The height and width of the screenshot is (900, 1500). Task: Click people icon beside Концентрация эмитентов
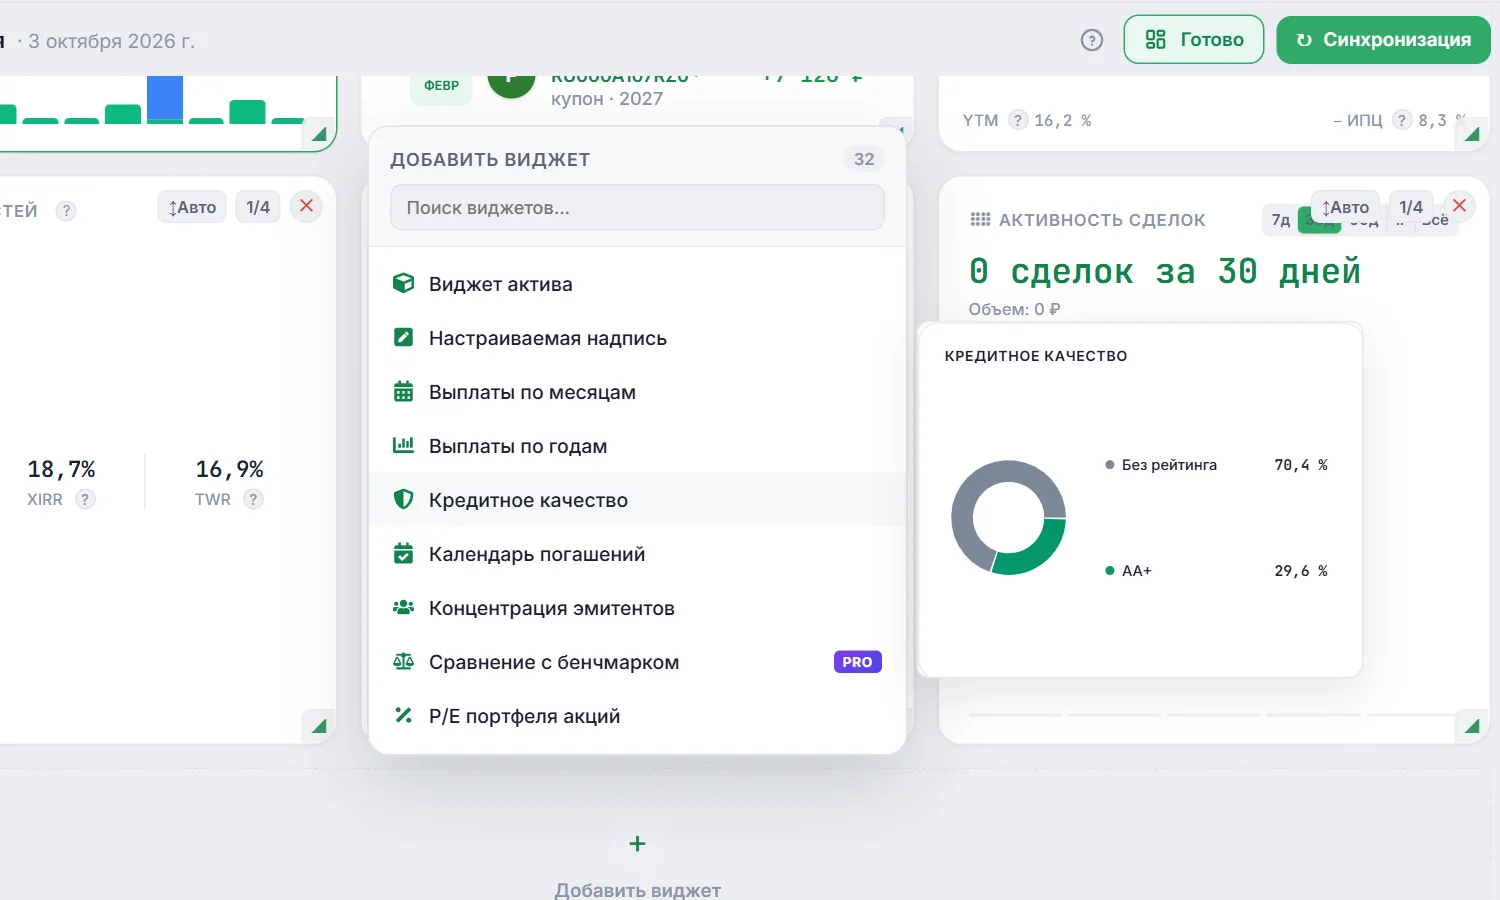tap(403, 607)
